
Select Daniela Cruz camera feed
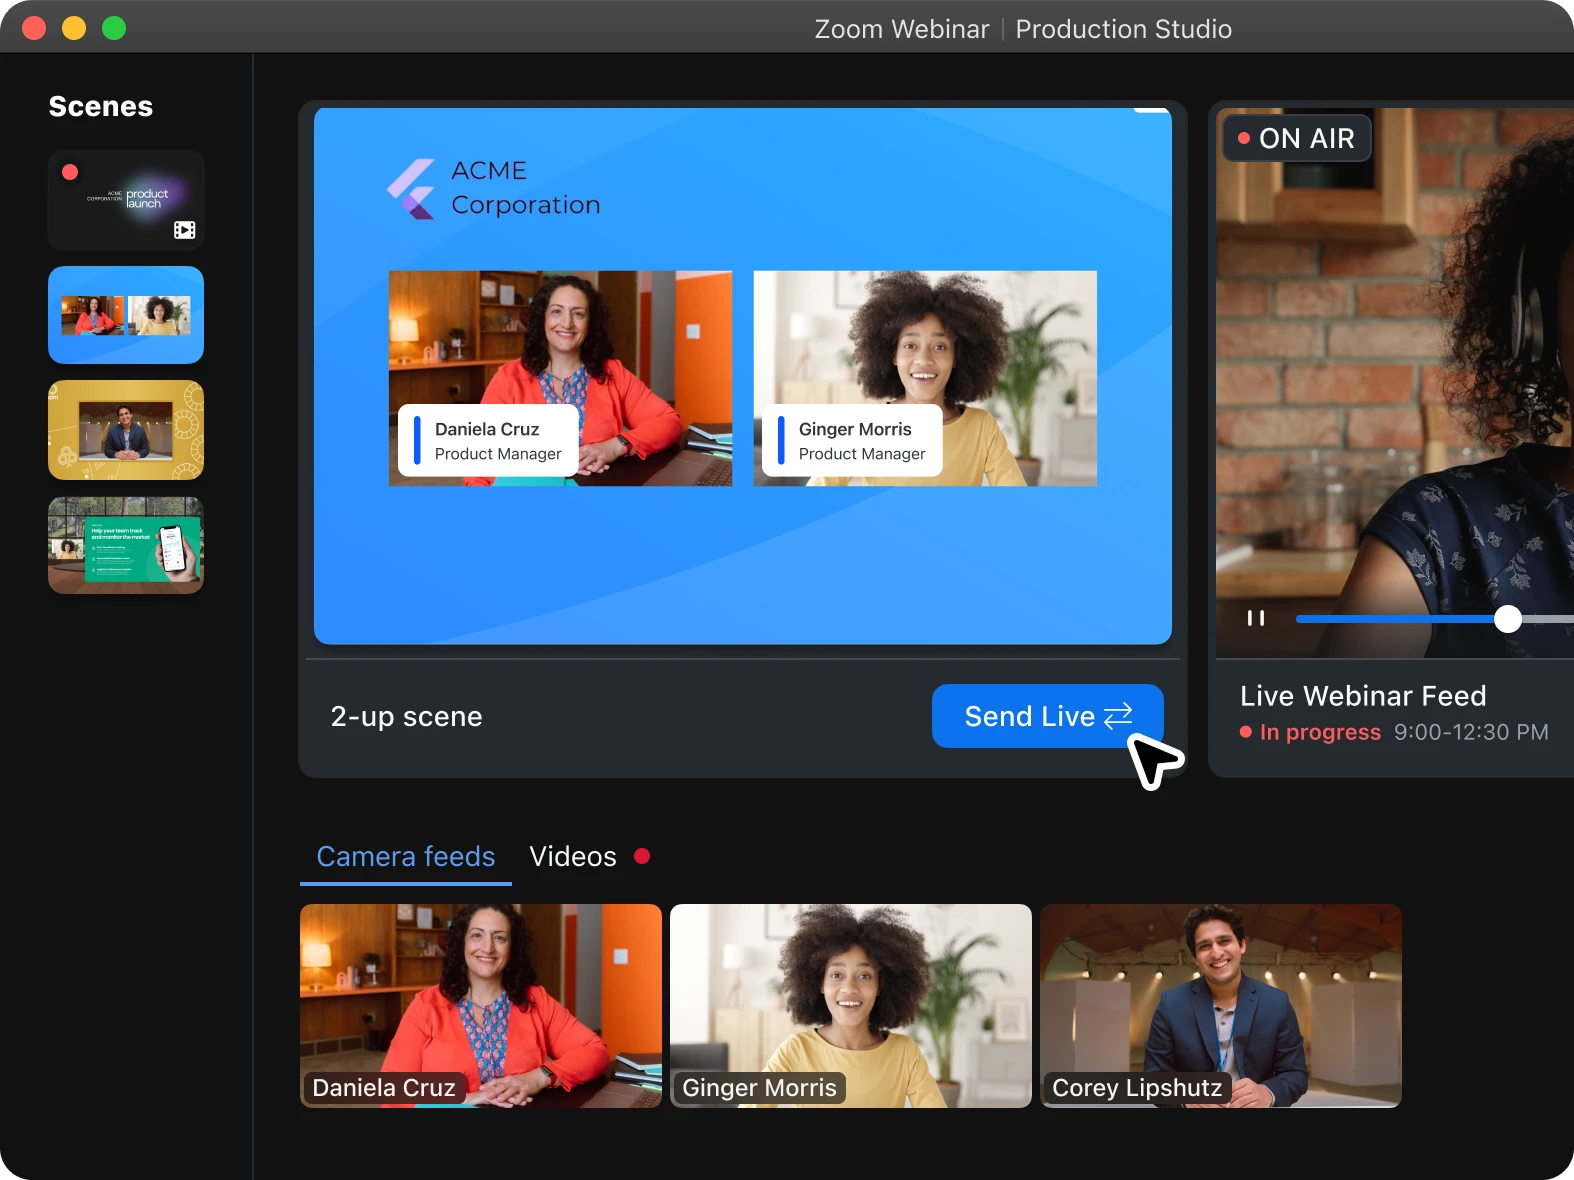tap(480, 1005)
